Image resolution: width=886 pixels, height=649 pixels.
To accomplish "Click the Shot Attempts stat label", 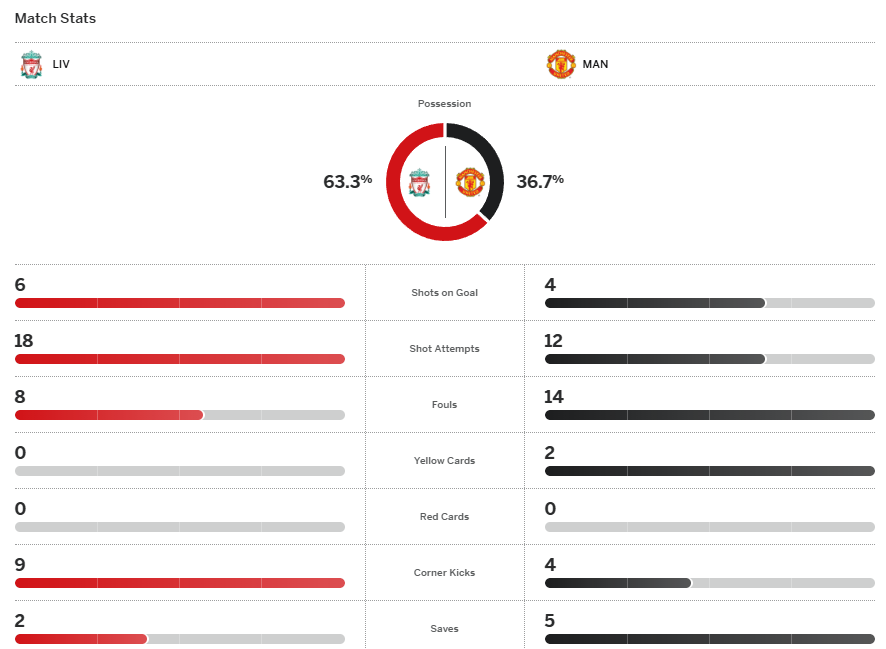I will pyautogui.click(x=444, y=349).
